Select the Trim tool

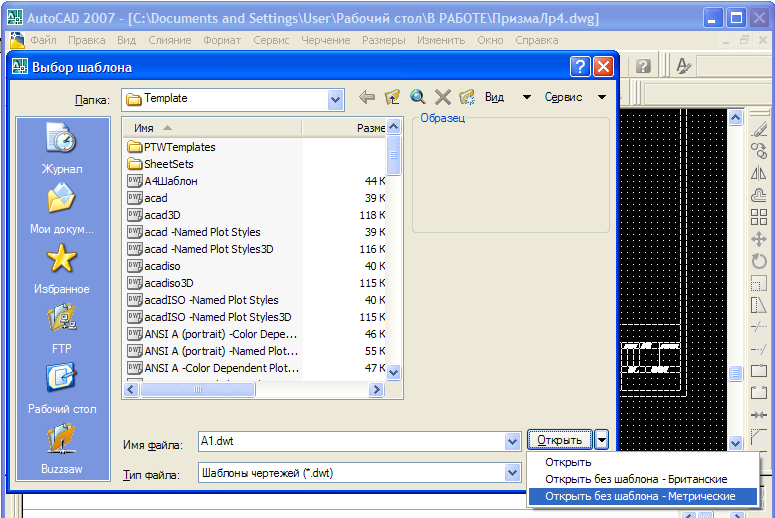click(x=759, y=327)
